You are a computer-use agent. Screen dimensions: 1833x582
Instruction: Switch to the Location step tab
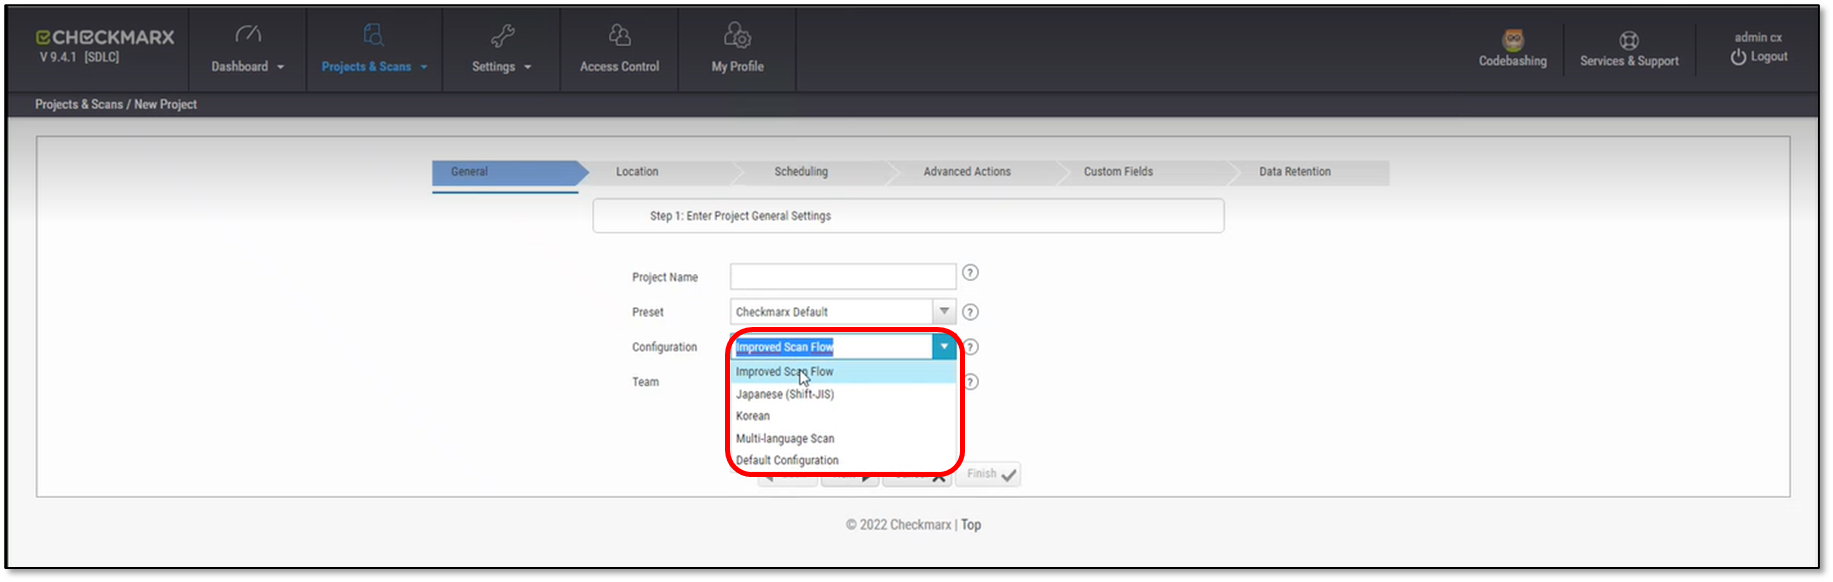[660, 172]
